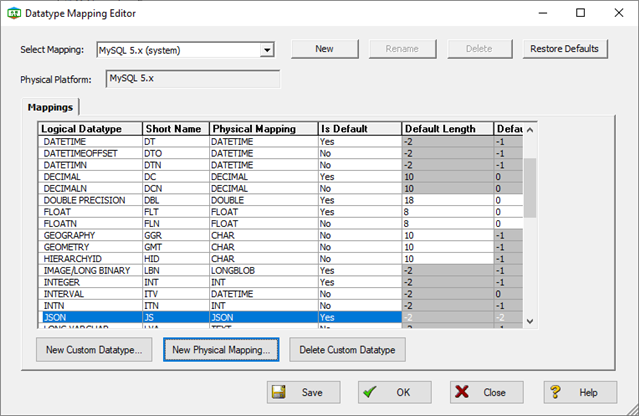Click the Default Length column header
Image resolution: width=639 pixels, height=416 pixels.
447,129
